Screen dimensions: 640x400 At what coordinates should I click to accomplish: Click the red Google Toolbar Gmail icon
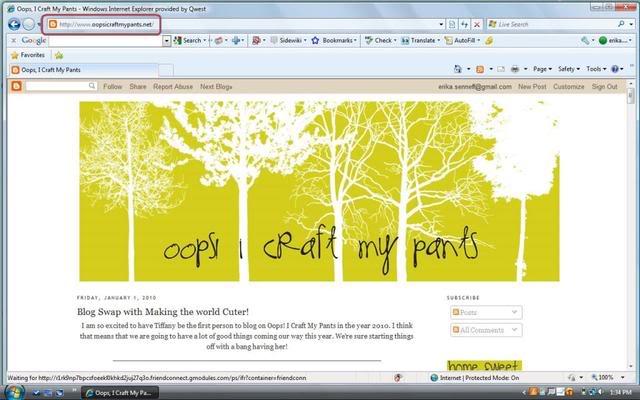click(x=256, y=40)
